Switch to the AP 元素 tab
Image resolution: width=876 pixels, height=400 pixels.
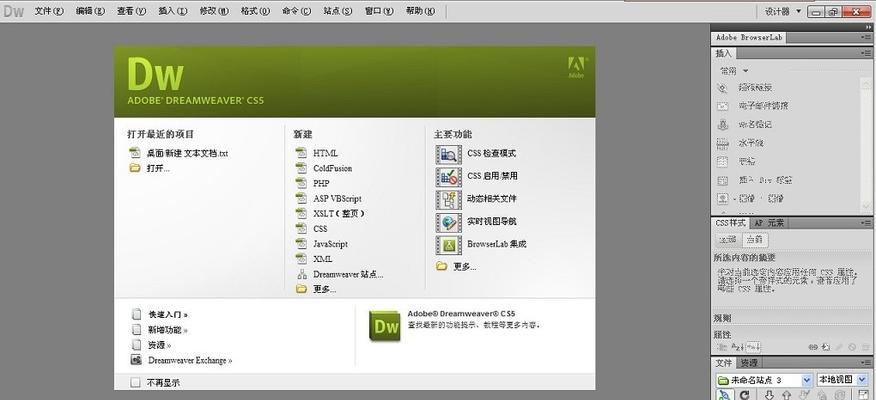768,223
